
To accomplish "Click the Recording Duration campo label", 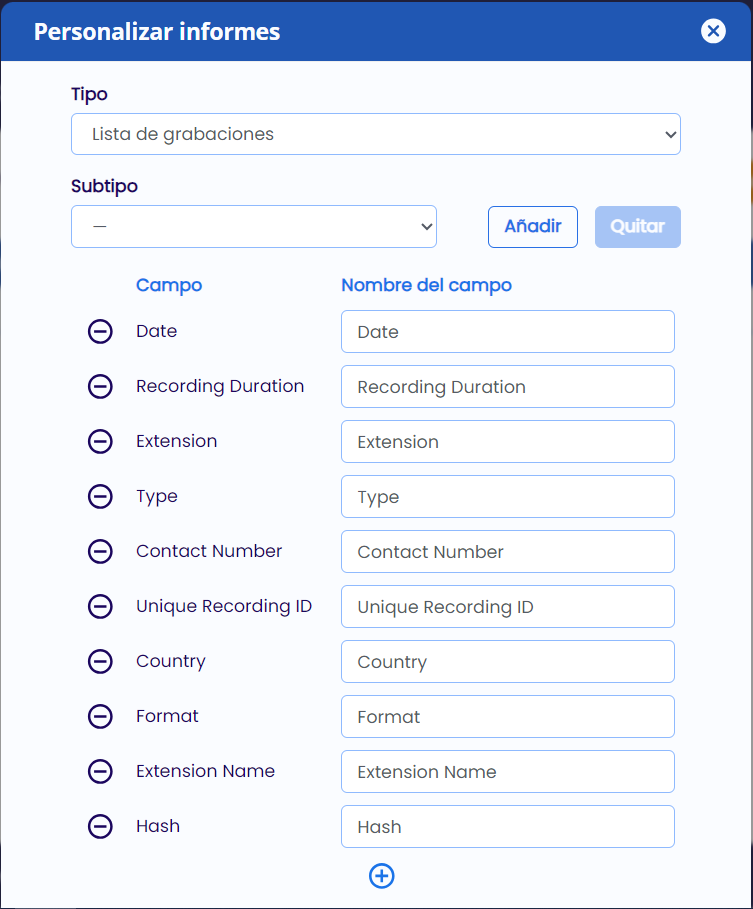I will tap(220, 387).
